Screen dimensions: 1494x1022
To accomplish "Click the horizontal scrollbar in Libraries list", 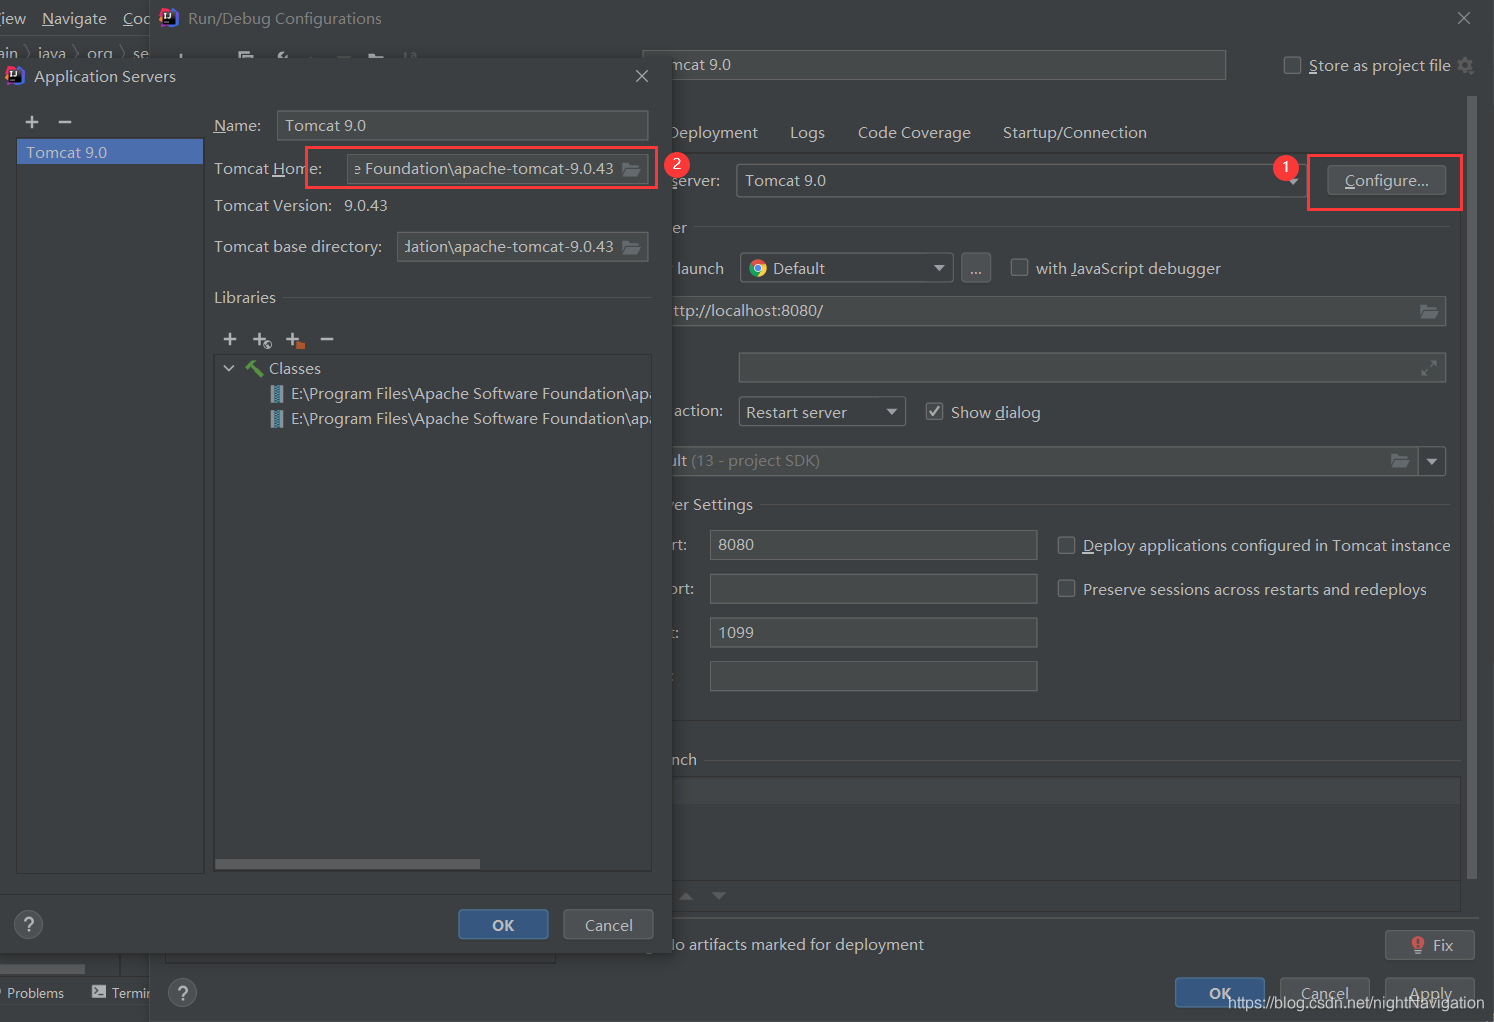I will click(x=347, y=864).
